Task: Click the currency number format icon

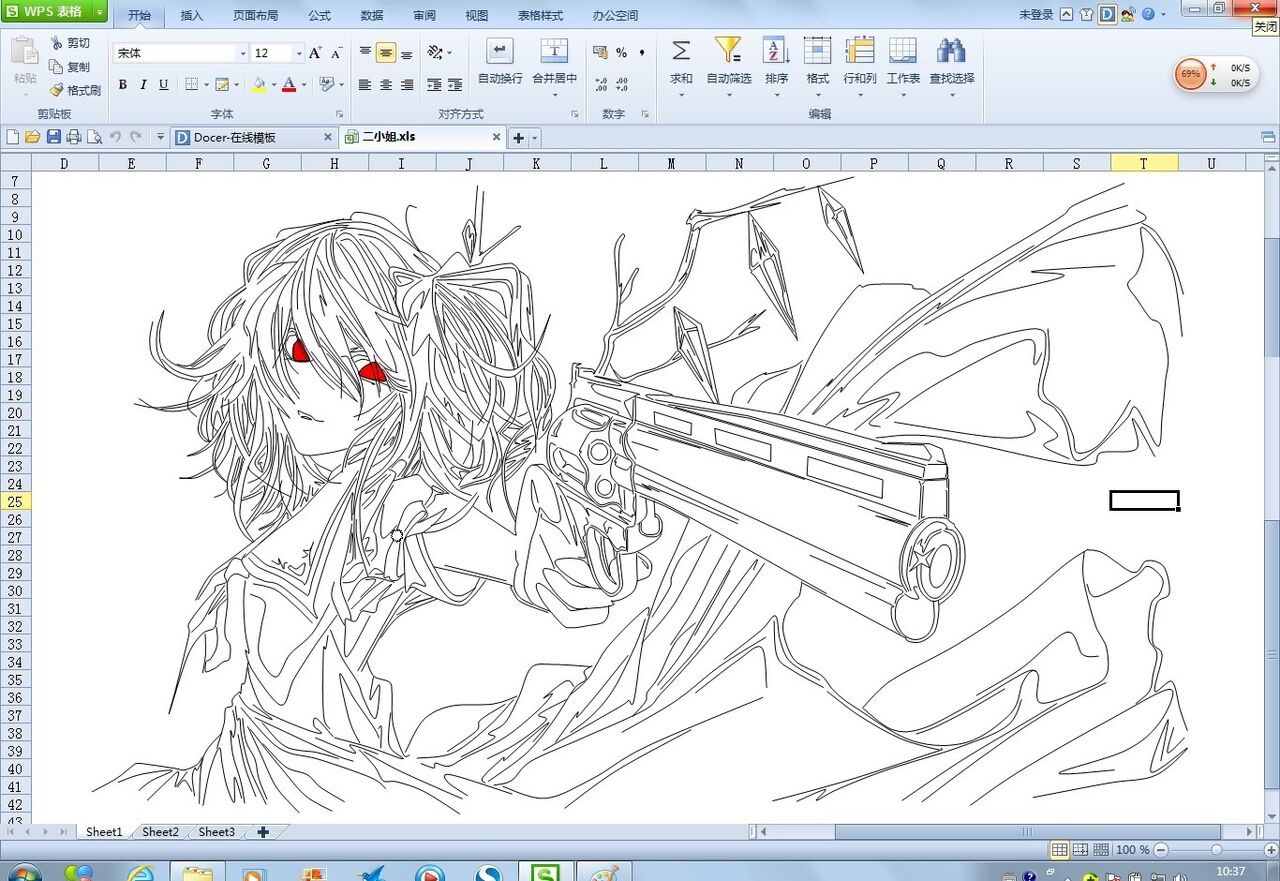Action: click(x=600, y=53)
